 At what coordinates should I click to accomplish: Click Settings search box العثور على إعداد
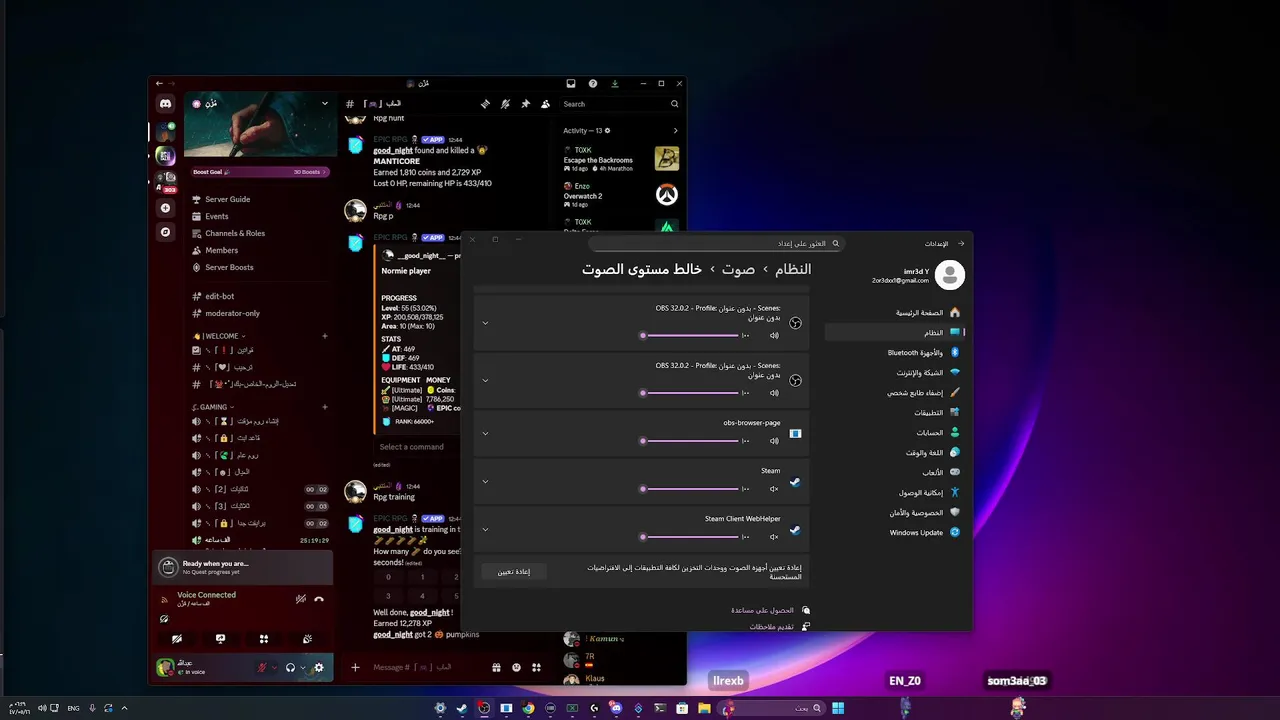[716, 243]
